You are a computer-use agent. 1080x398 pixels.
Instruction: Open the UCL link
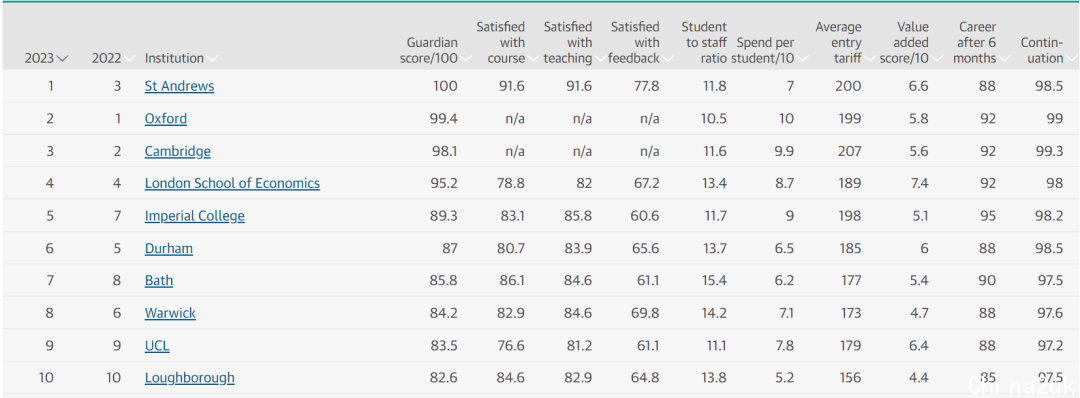click(157, 345)
